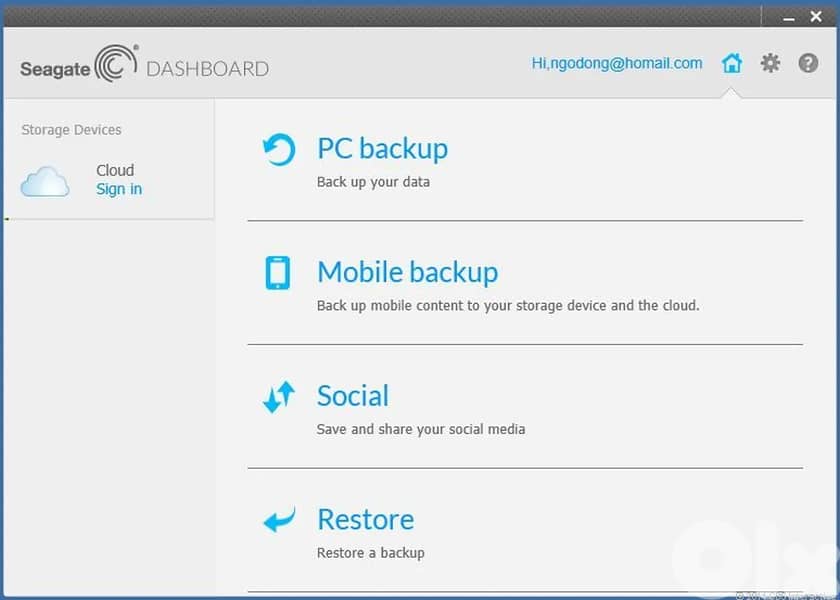This screenshot has width=840, height=600.
Task: Open settings via the gear icon
Action: (x=770, y=63)
